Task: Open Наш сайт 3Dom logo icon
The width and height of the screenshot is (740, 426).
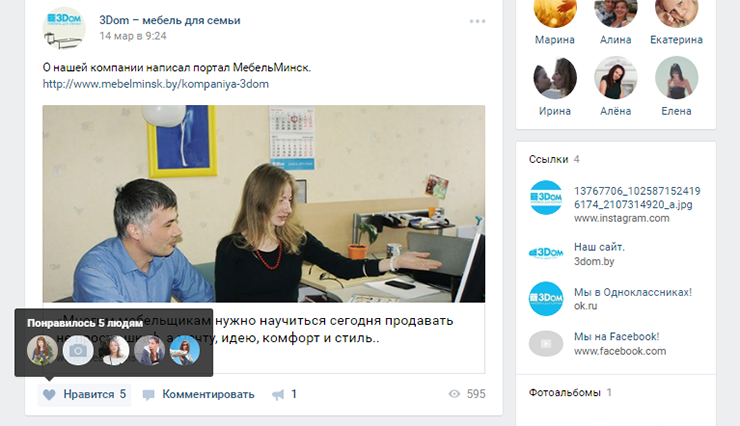Action: click(x=546, y=253)
